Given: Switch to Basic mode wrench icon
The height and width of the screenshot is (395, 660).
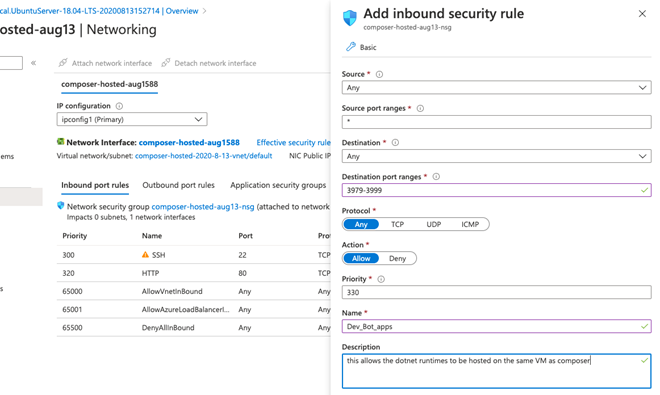Looking at the screenshot, I should (x=351, y=47).
